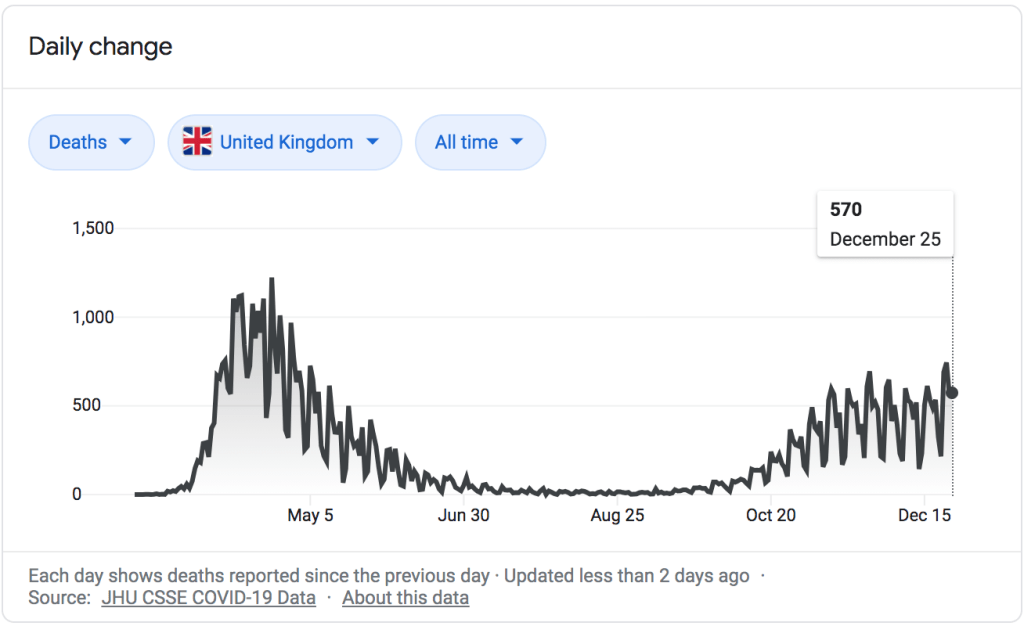Click the Deaths text label in filter
Image resolution: width=1024 pixels, height=626 pixels.
(77, 142)
